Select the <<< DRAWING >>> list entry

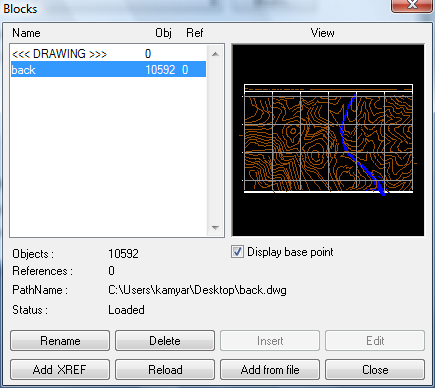tap(108, 54)
